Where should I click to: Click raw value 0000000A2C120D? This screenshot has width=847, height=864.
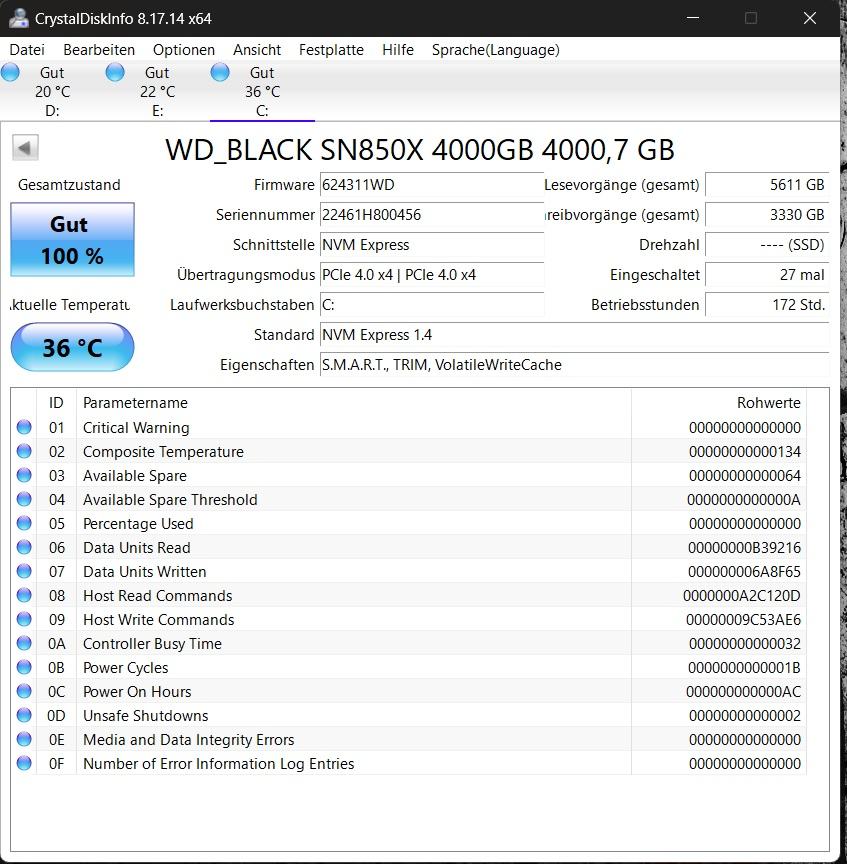(x=742, y=596)
